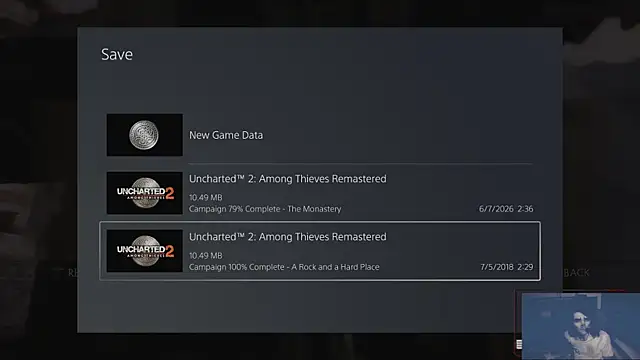This screenshot has width=640, height=360.
Task: Click the Save dialog heading
Action: [x=117, y=54]
